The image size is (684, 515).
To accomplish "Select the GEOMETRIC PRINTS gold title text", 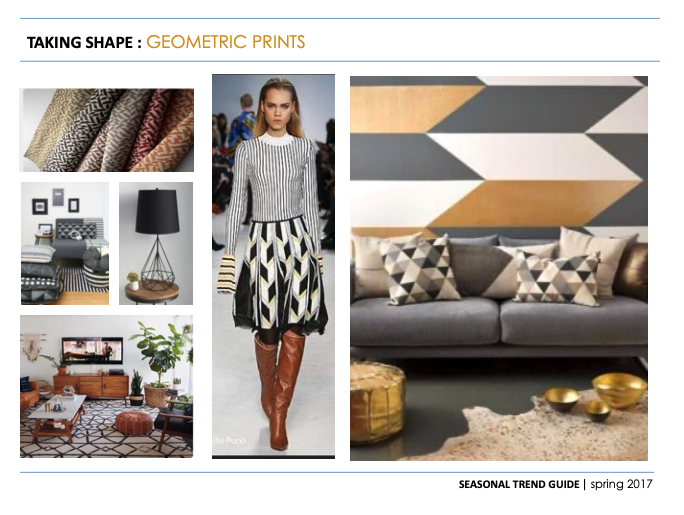I will tap(226, 42).
